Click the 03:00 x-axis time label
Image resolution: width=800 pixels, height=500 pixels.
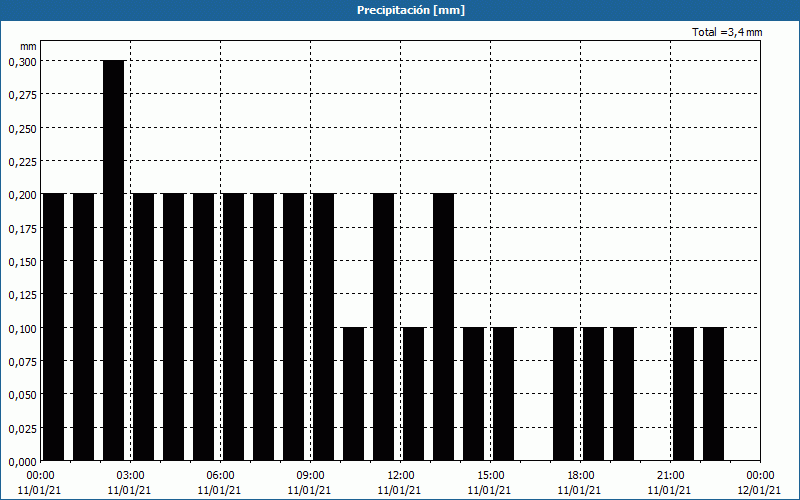coord(130,476)
